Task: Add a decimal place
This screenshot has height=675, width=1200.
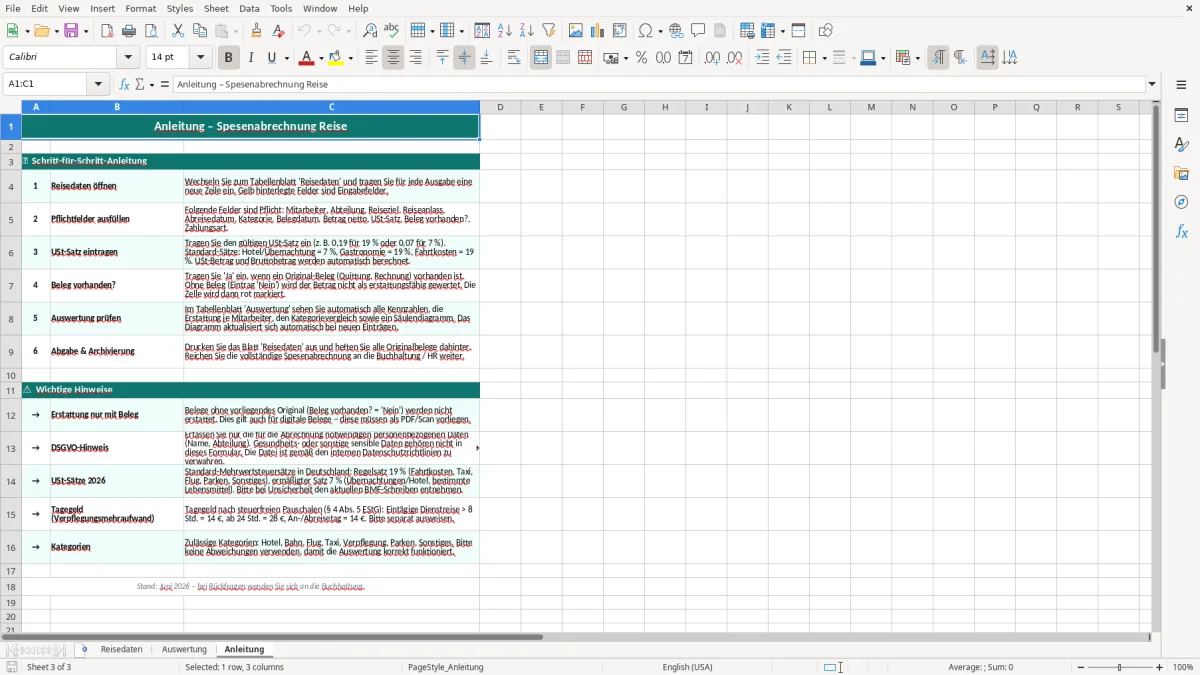Action: [713, 58]
